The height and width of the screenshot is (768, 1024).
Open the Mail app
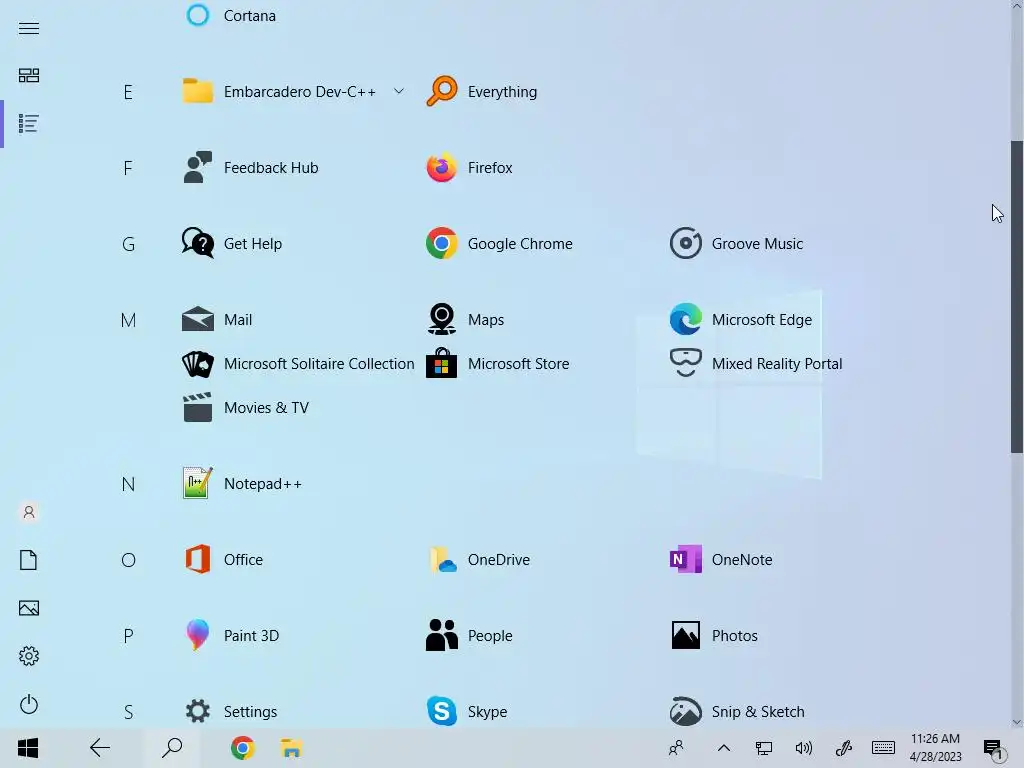pos(217,319)
